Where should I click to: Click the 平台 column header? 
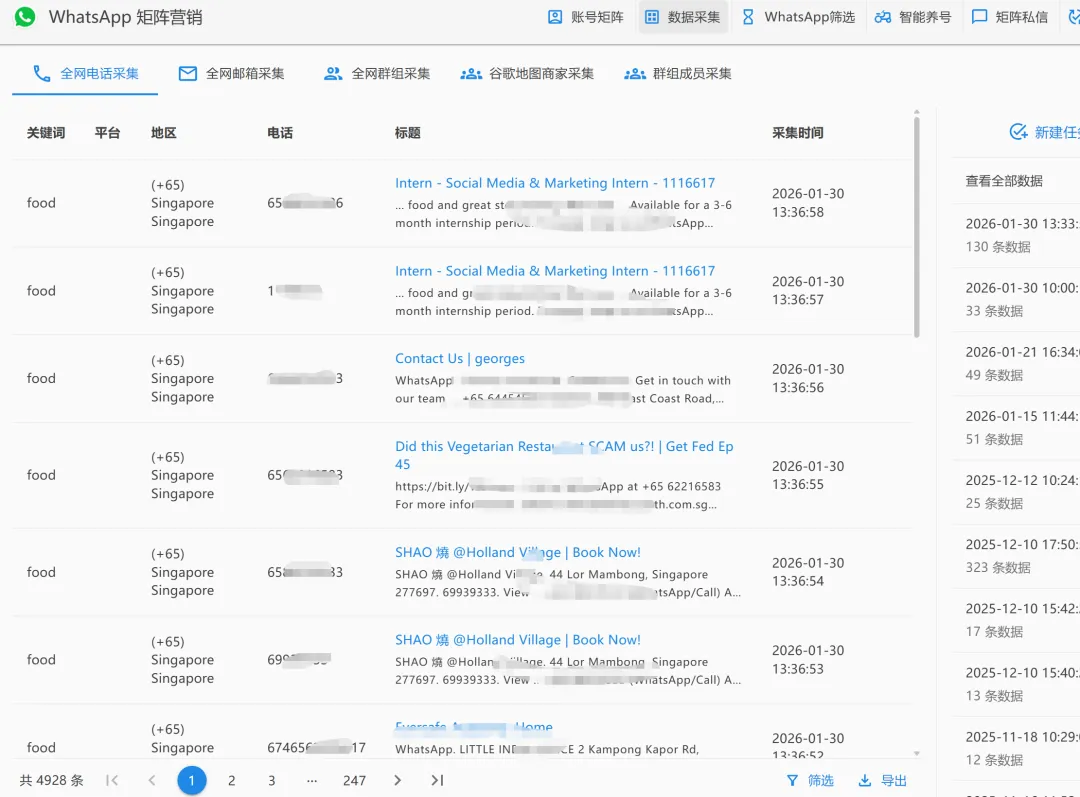click(x=107, y=133)
